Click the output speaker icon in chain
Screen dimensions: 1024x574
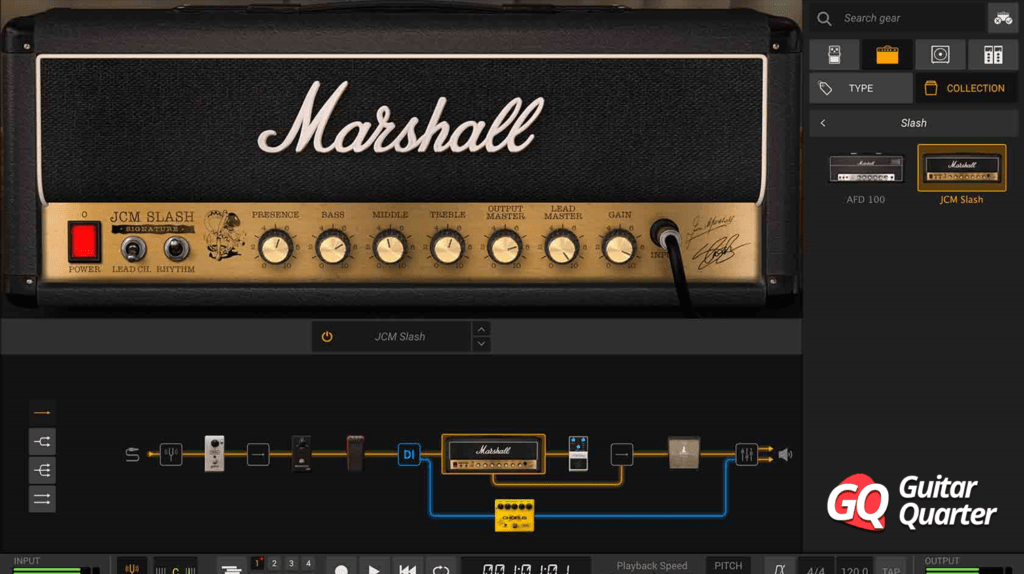785,454
